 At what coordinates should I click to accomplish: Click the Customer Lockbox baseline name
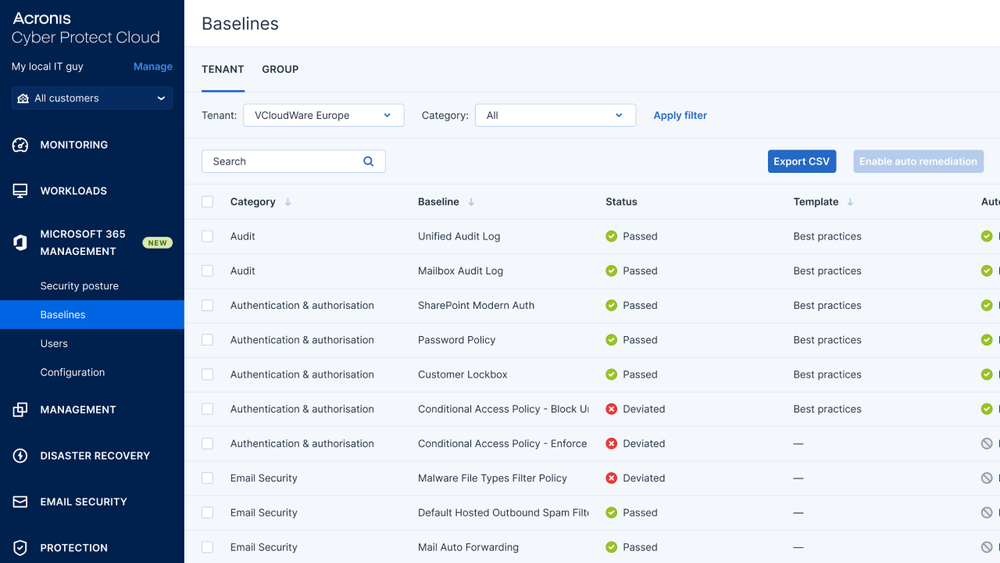pos(462,374)
